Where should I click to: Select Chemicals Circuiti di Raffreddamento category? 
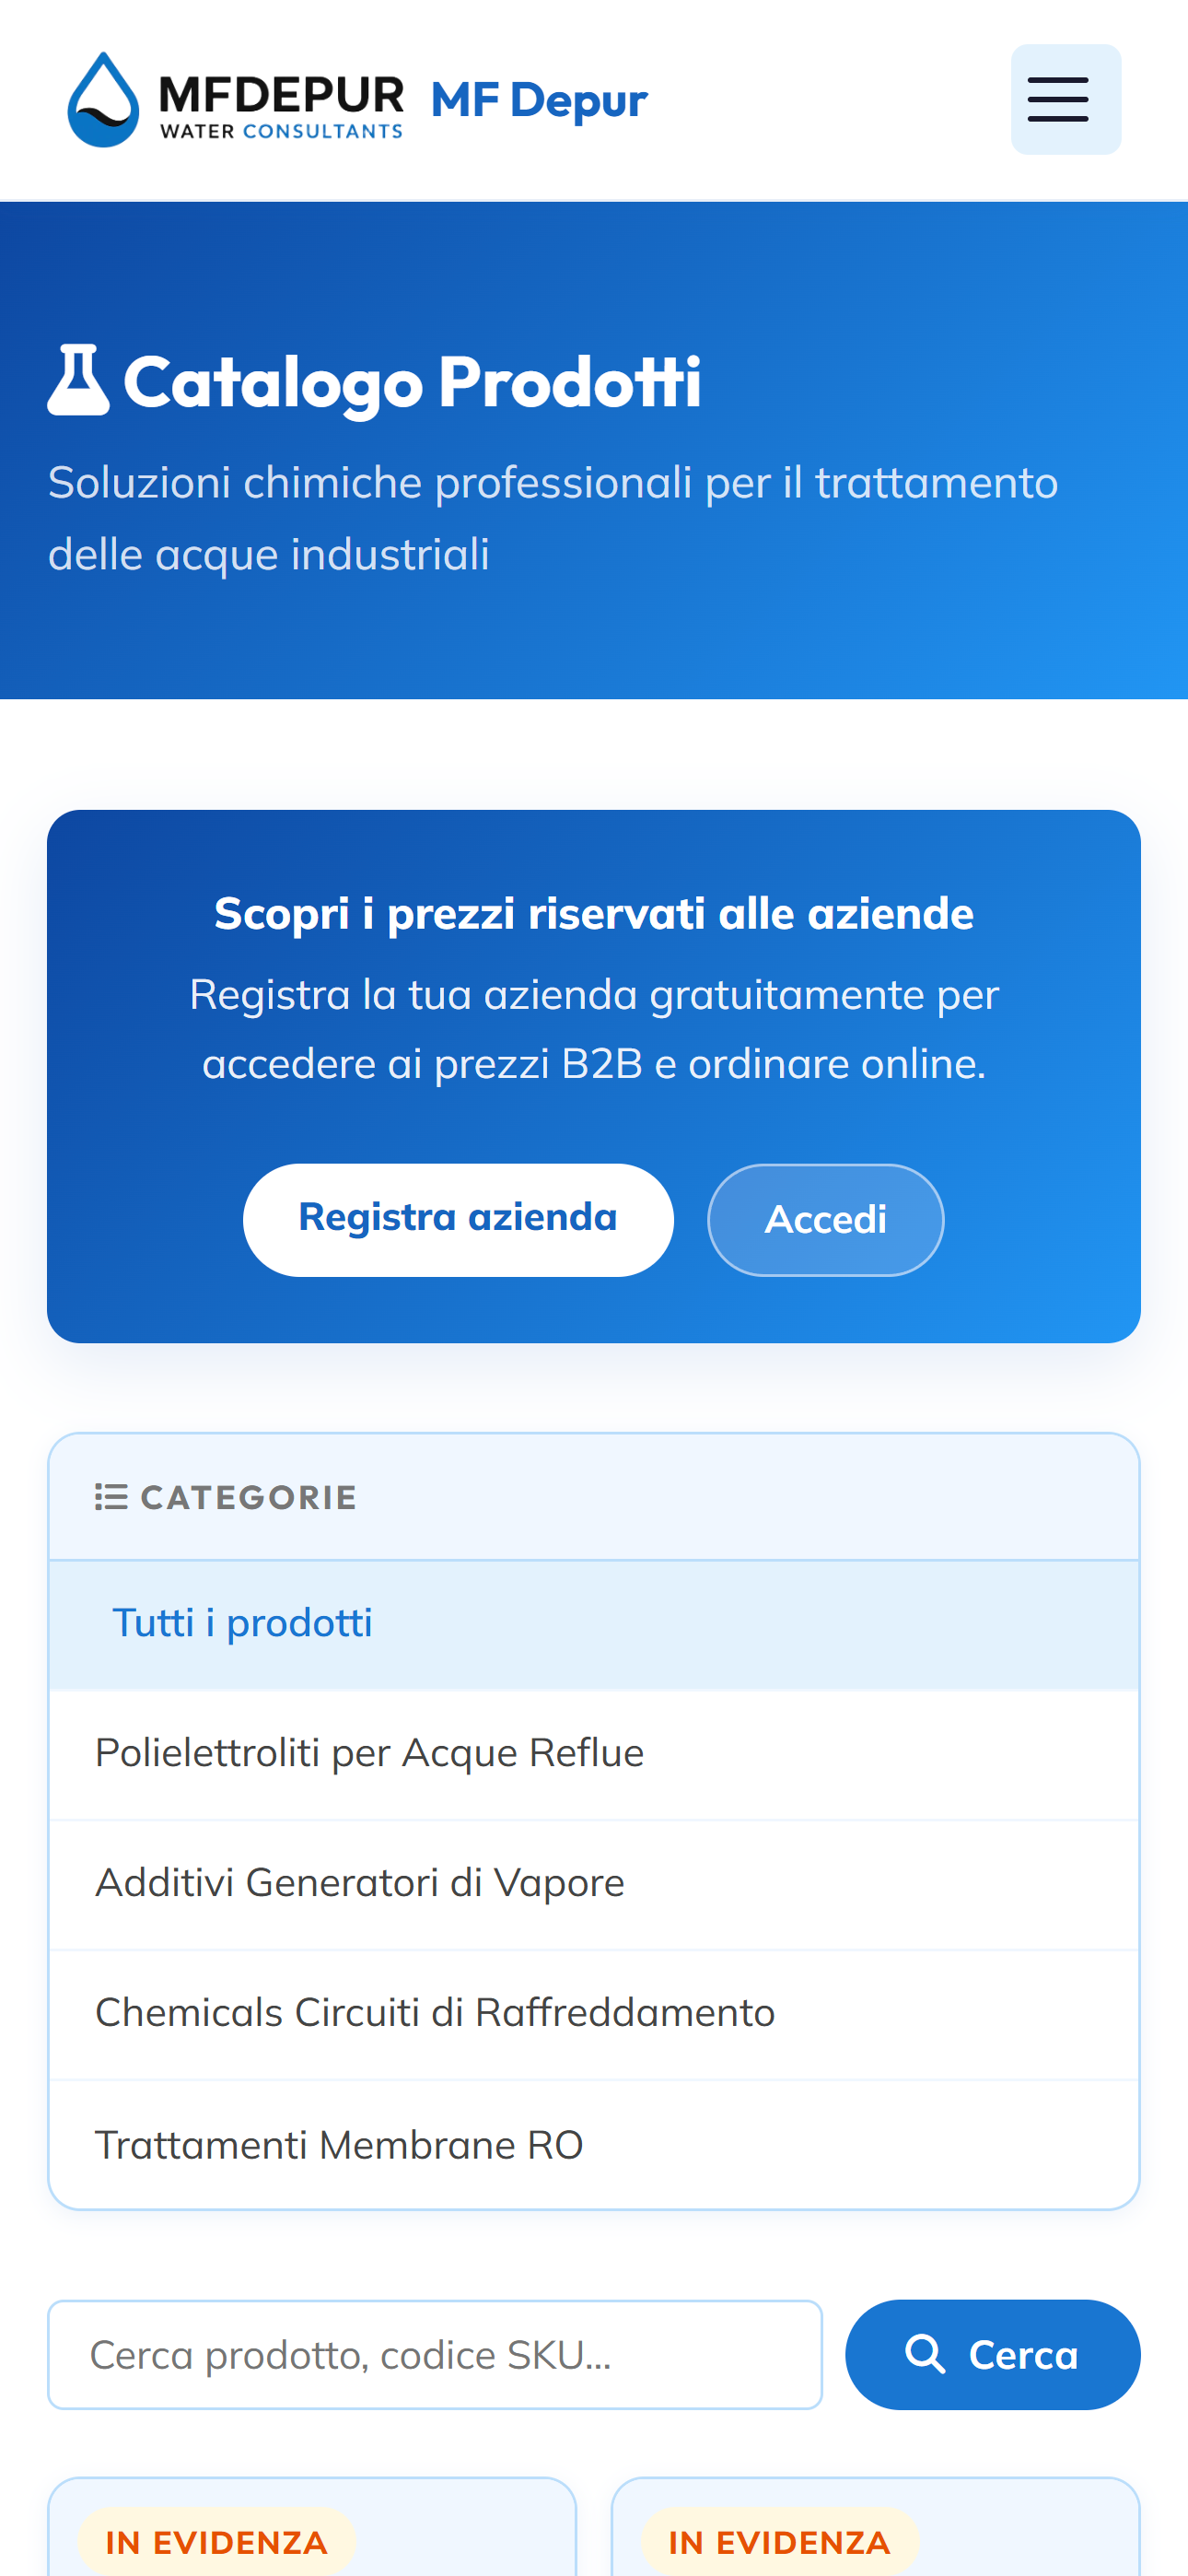pyautogui.click(x=435, y=2013)
